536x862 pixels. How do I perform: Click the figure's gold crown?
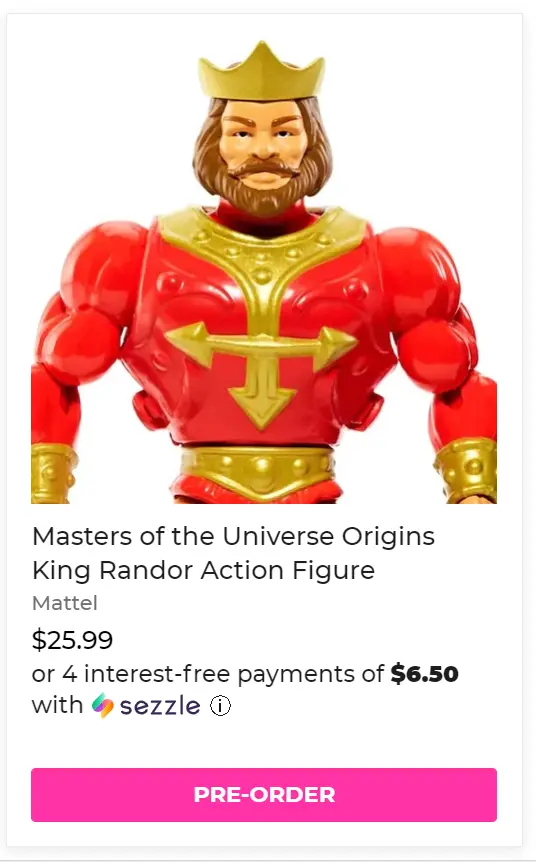262,70
